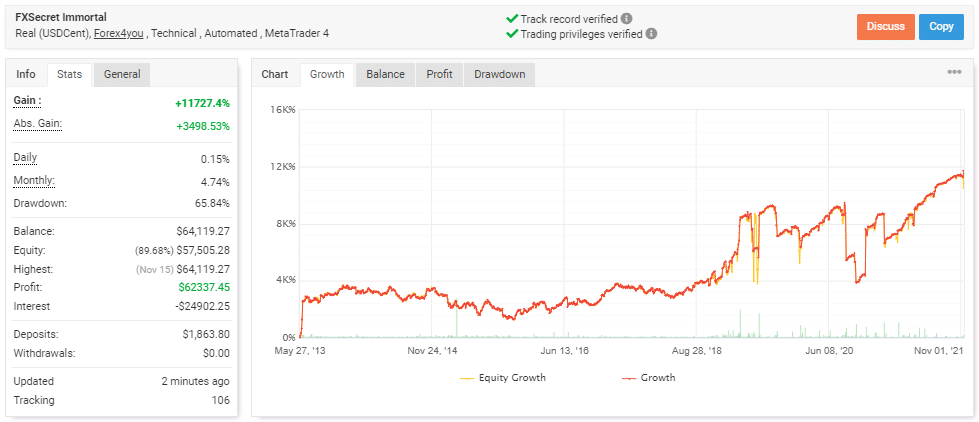The height and width of the screenshot is (422, 979).
Task: Show the Balance chart tab
Action: coord(385,74)
